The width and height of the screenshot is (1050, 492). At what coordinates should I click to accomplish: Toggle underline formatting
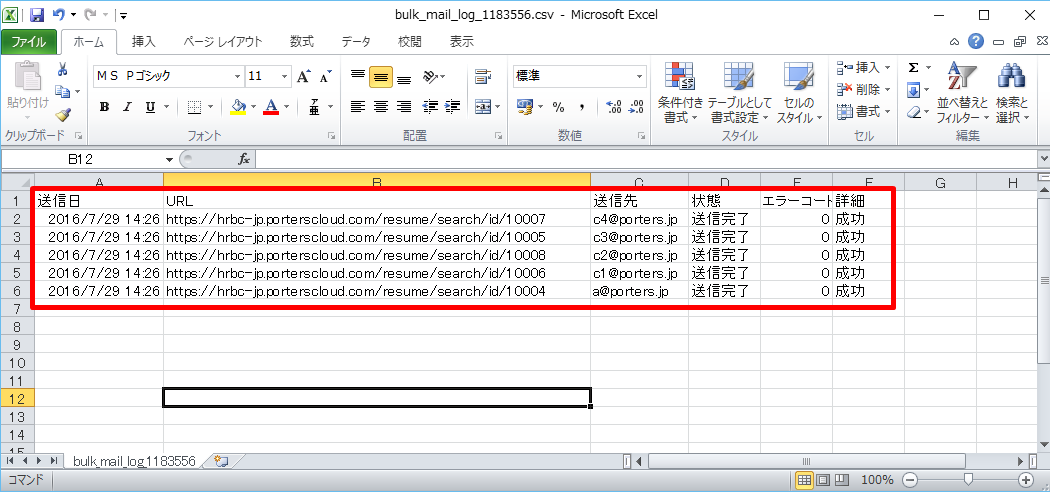pos(150,107)
